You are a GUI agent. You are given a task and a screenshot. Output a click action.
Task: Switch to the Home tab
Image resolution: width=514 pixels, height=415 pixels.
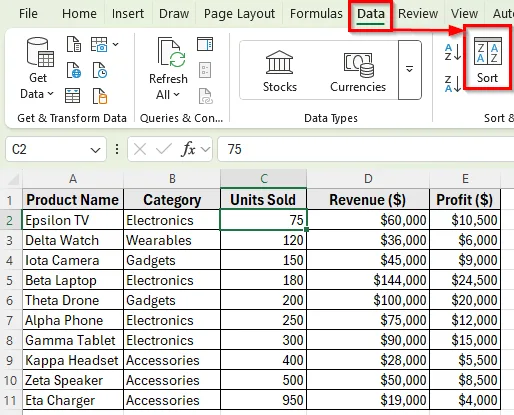pos(79,14)
